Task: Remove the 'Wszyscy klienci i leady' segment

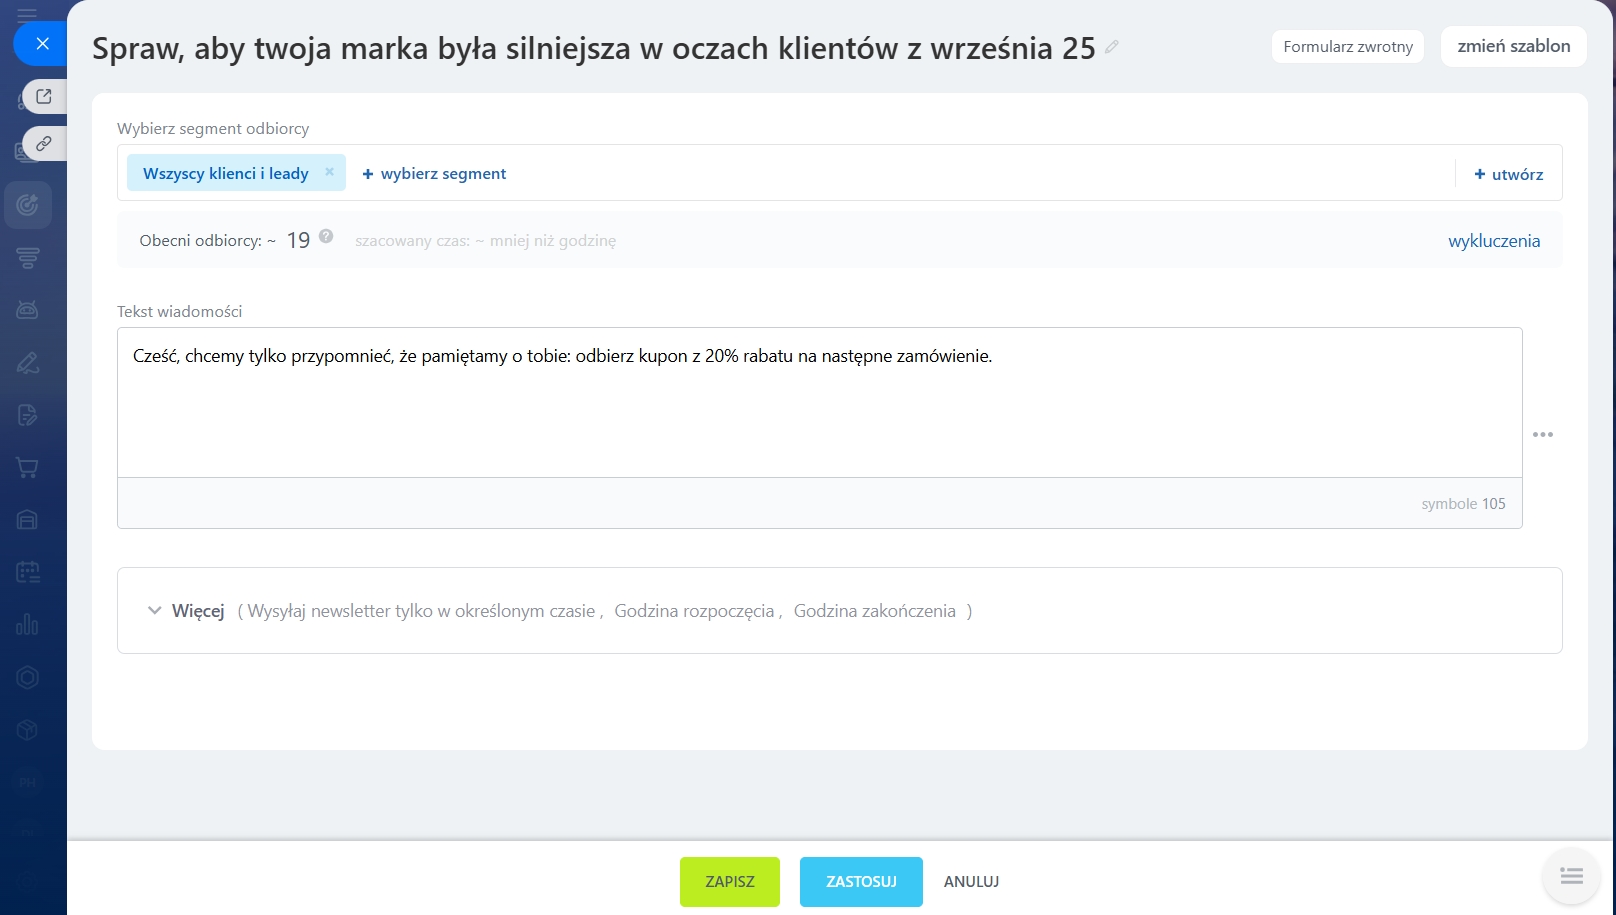Action: coord(329,172)
